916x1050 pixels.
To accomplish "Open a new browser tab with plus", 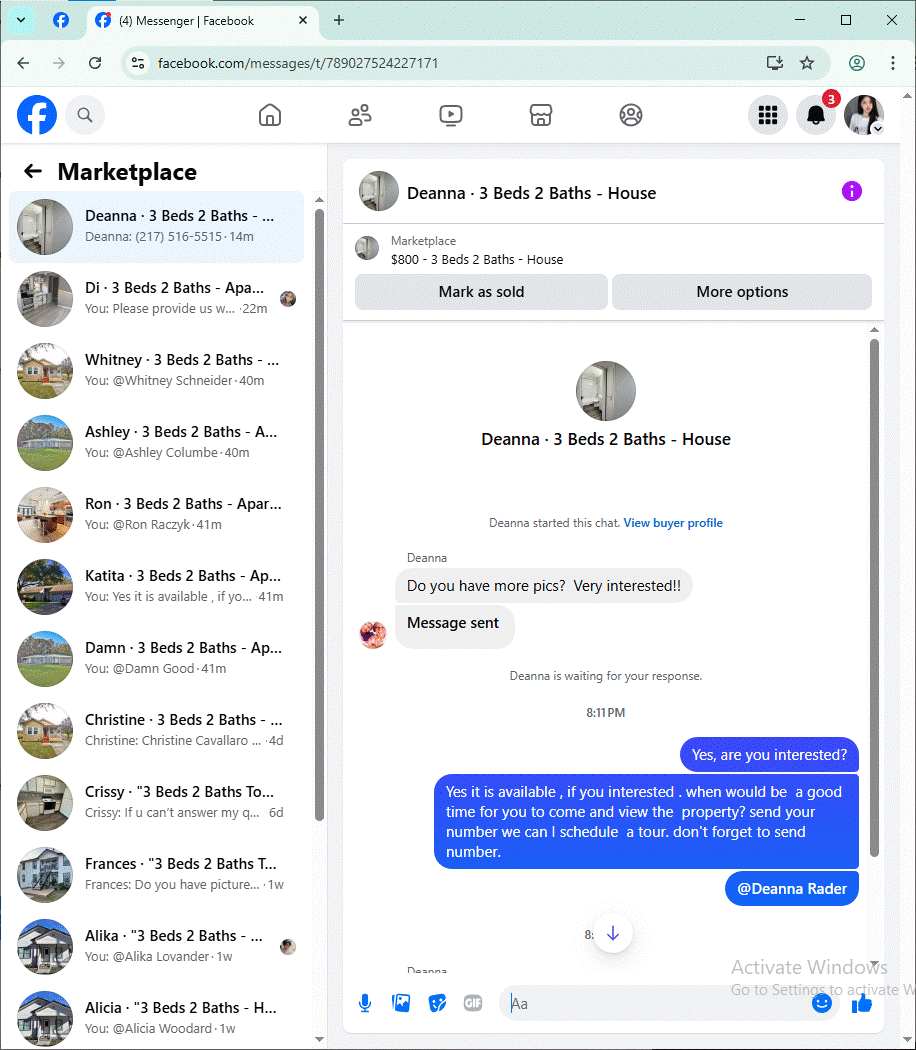I will (x=339, y=20).
